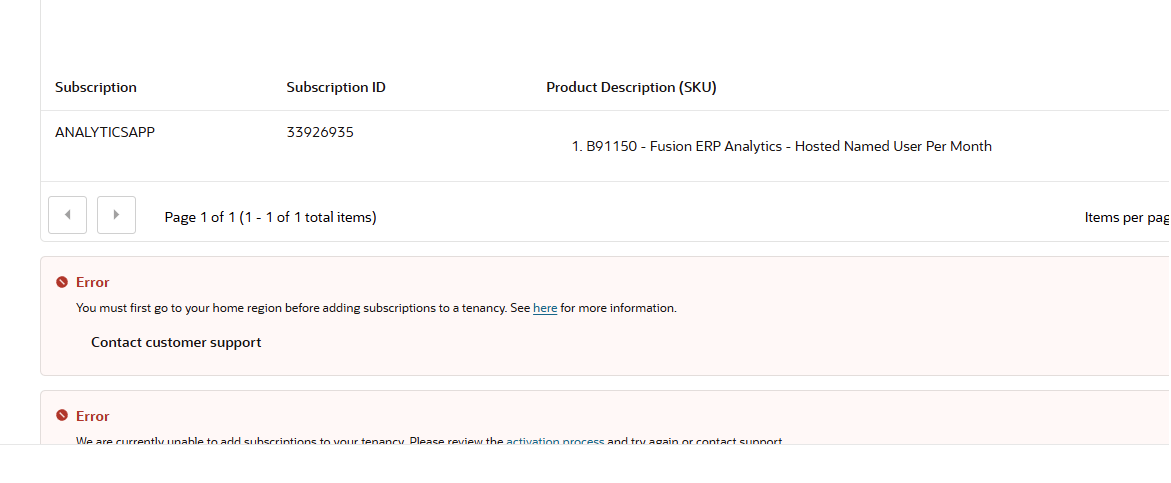Click the empty area below the second error
The image size is (1171, 483).
click(x=586, y=464)
